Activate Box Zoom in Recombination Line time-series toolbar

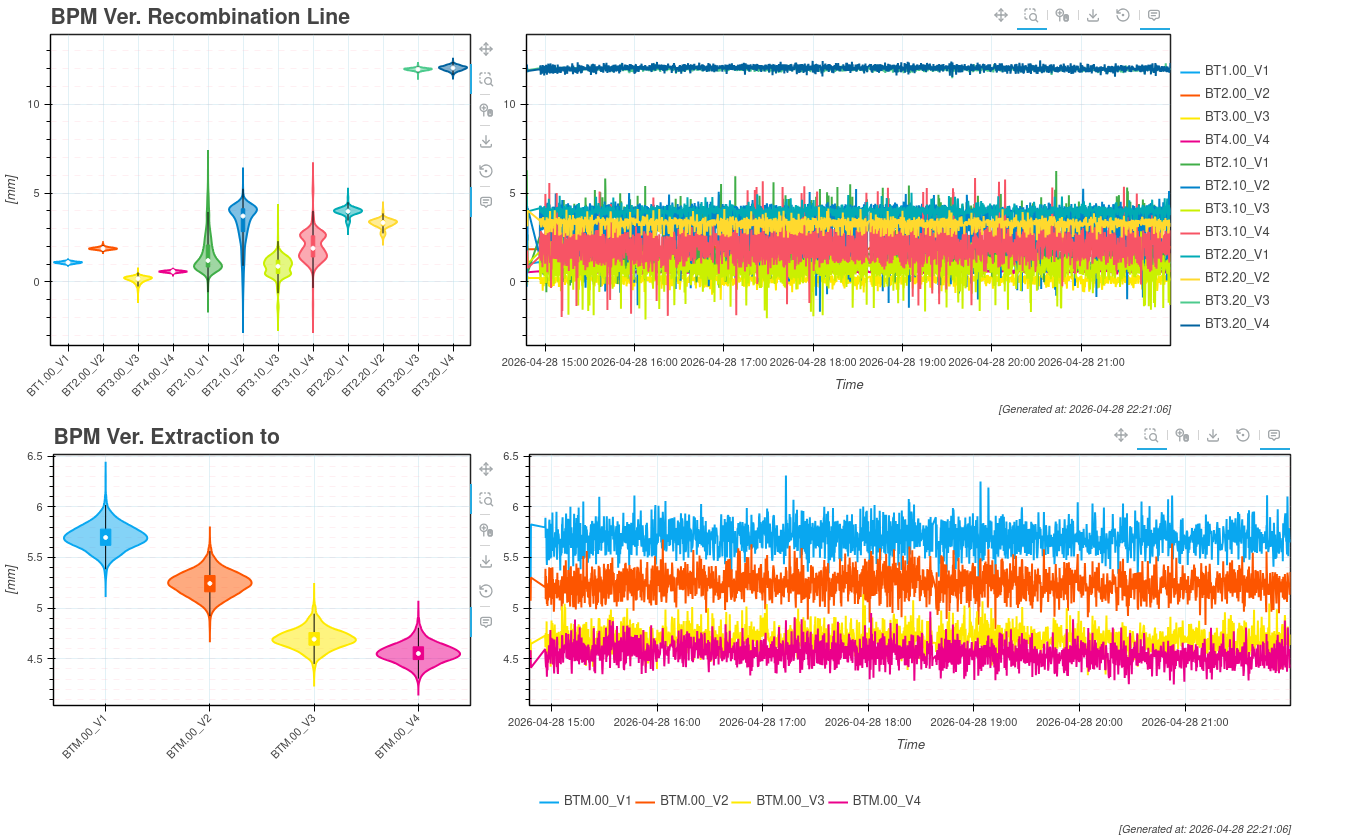1031,15
